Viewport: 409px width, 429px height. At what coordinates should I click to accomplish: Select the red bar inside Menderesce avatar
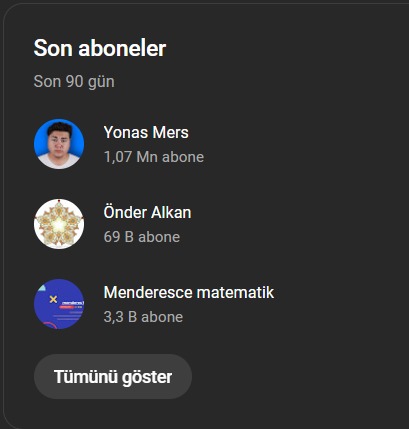[x=66, y=307]
